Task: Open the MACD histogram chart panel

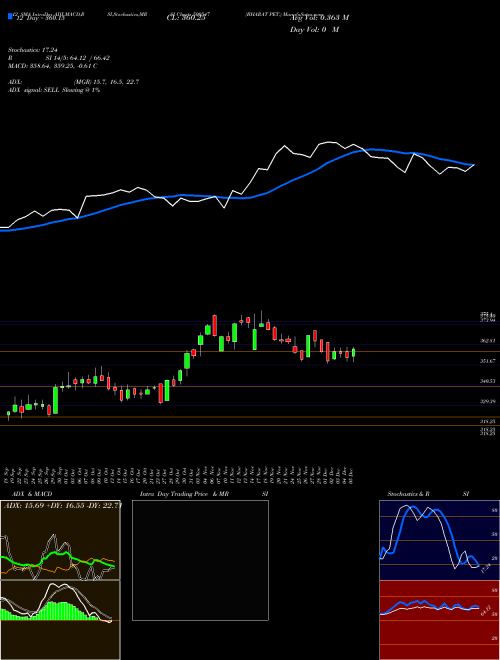Action: pos(60,620)
